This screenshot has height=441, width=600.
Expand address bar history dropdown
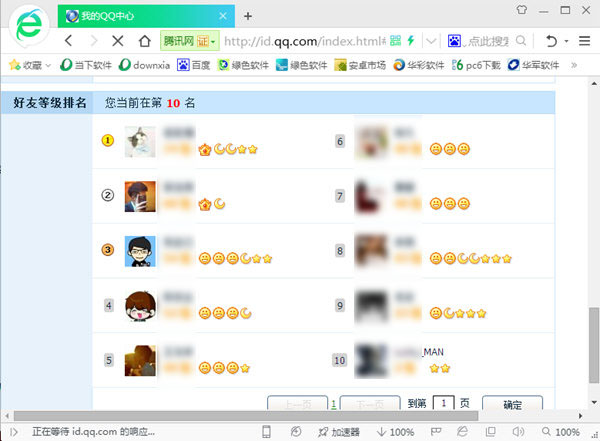431,41
